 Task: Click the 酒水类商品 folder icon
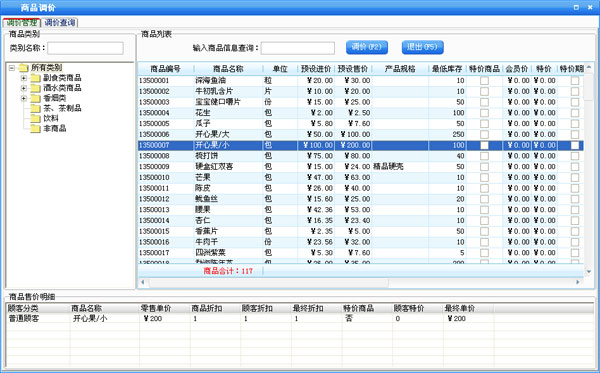tap(36, 88)
